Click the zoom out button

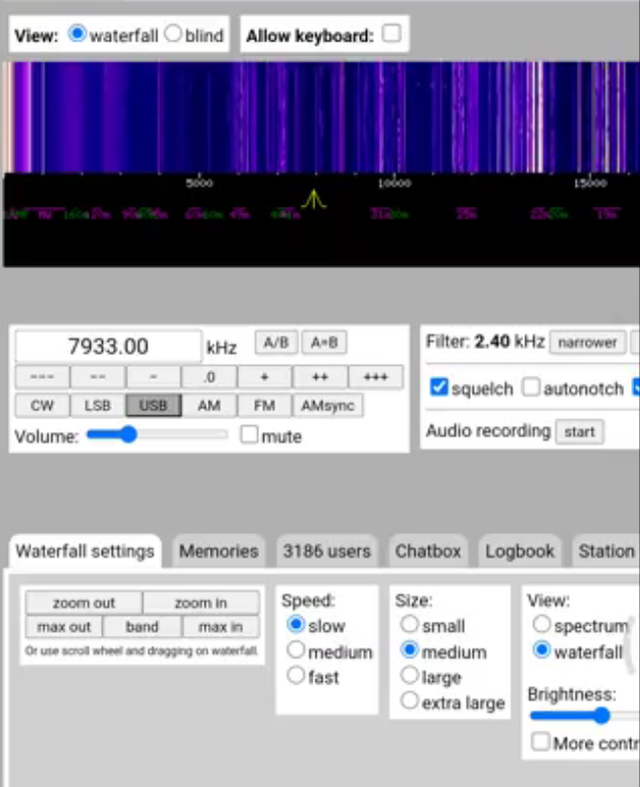pyautogui.click(x=84, y=603)
